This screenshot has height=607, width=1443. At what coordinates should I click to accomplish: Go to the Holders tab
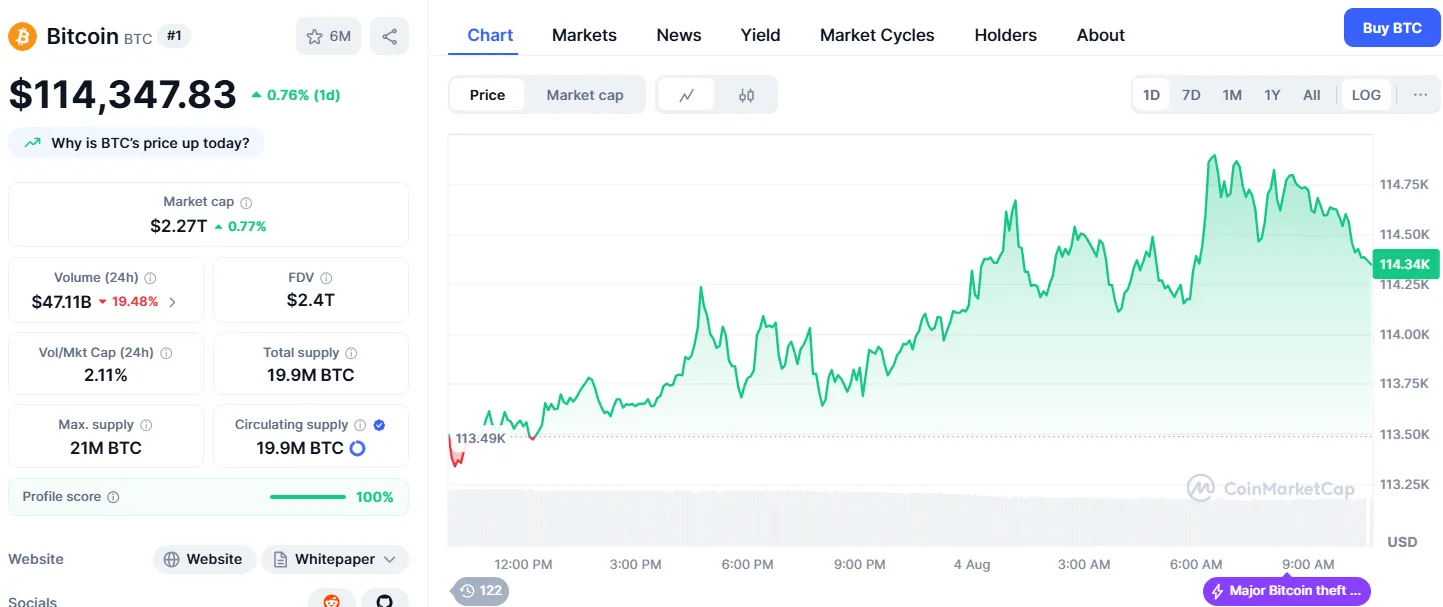click(1005, 35)
